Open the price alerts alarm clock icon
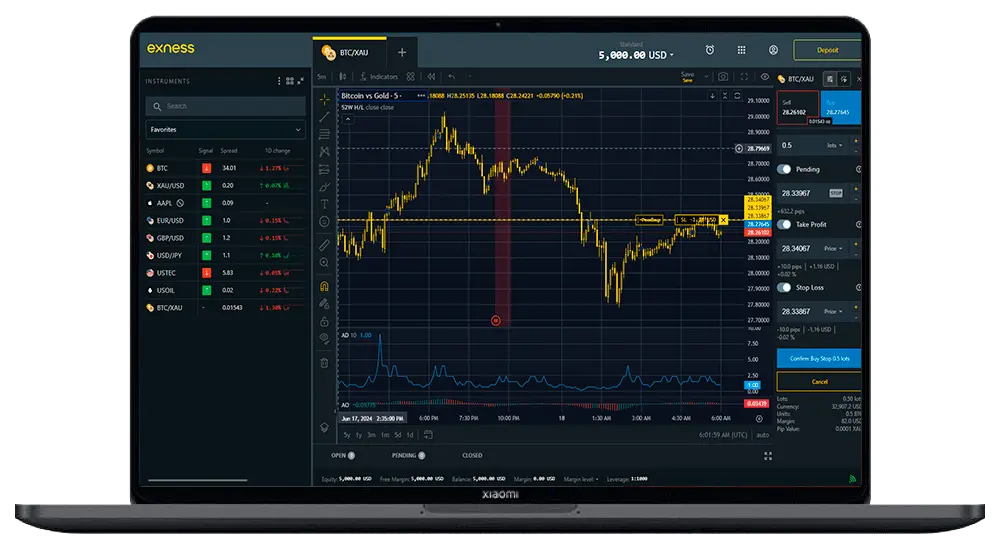This screenshot has width=1000, height=548. coord(710,50)
